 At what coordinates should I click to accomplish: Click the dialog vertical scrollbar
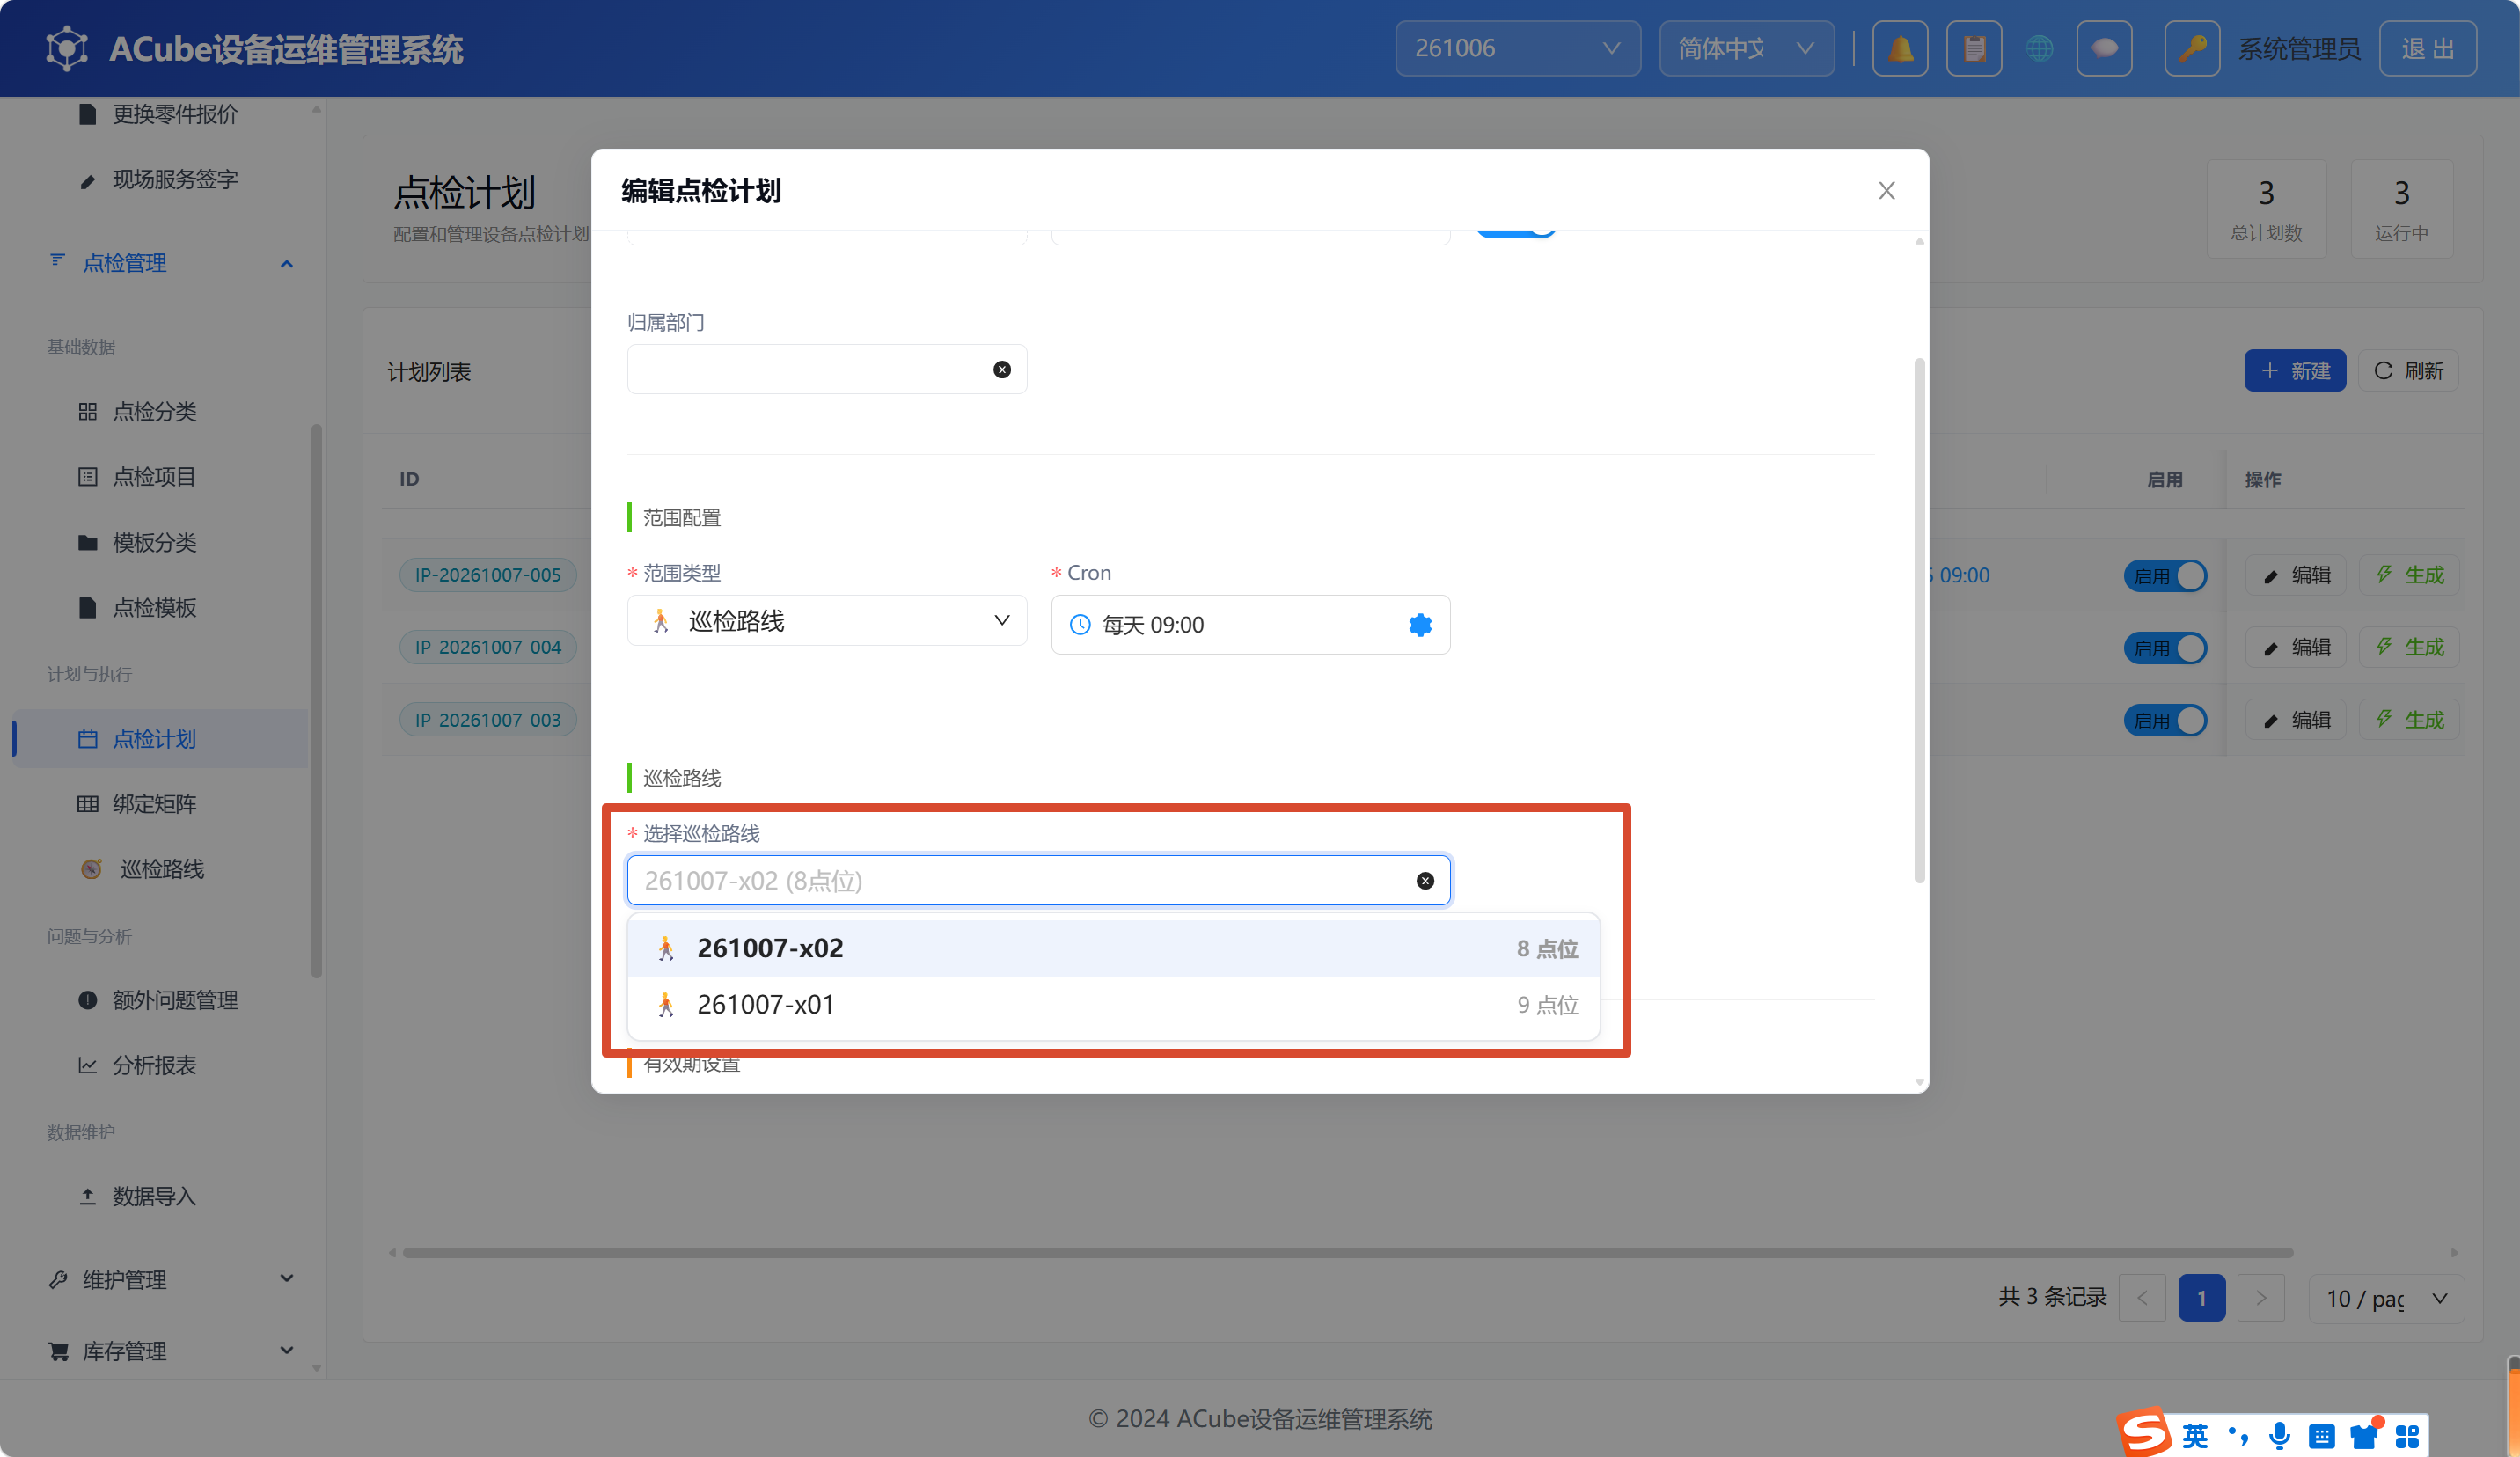point(1919,620)
